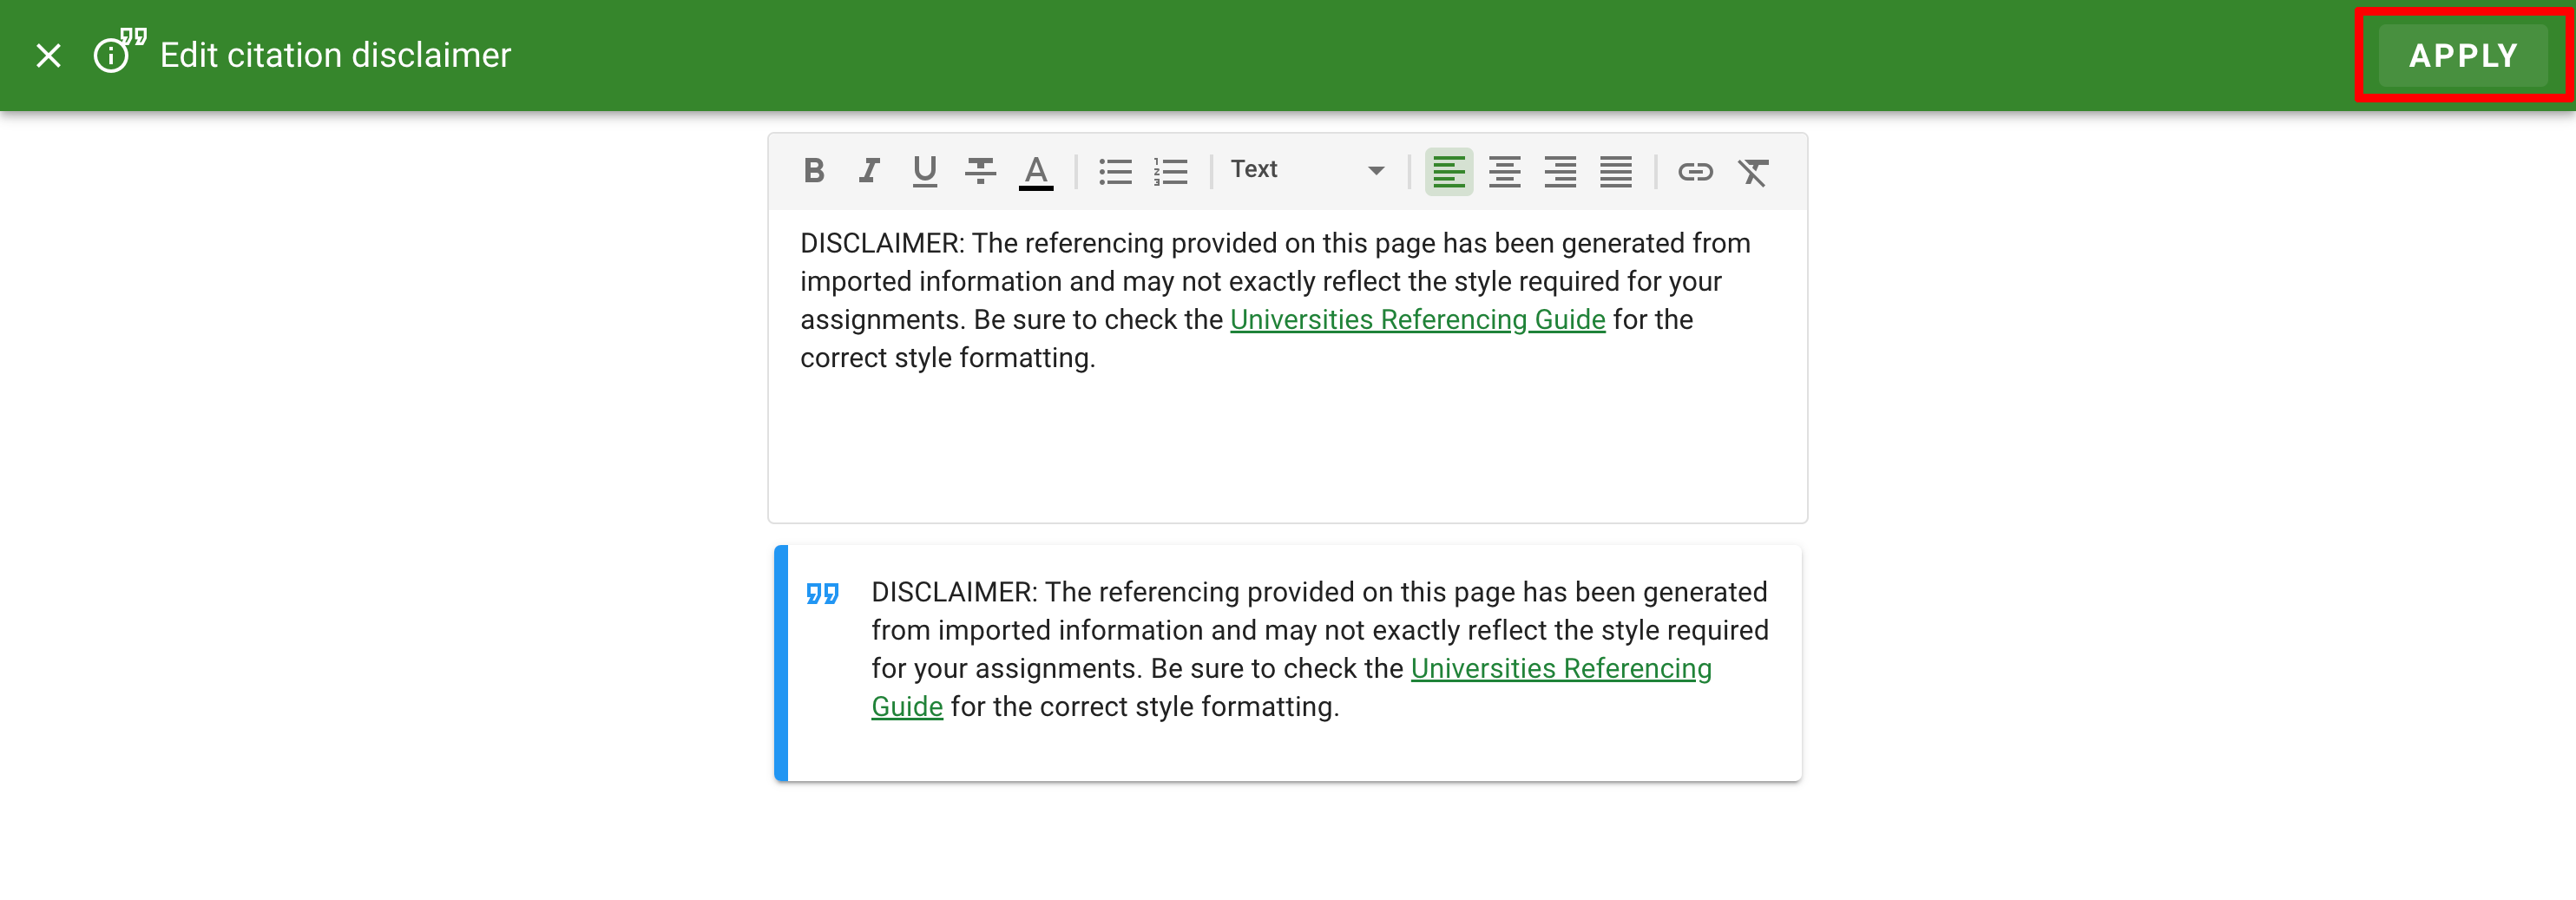Toggle underline formatting
Viewport: 2576px width, 900px height.
[924, 171]
